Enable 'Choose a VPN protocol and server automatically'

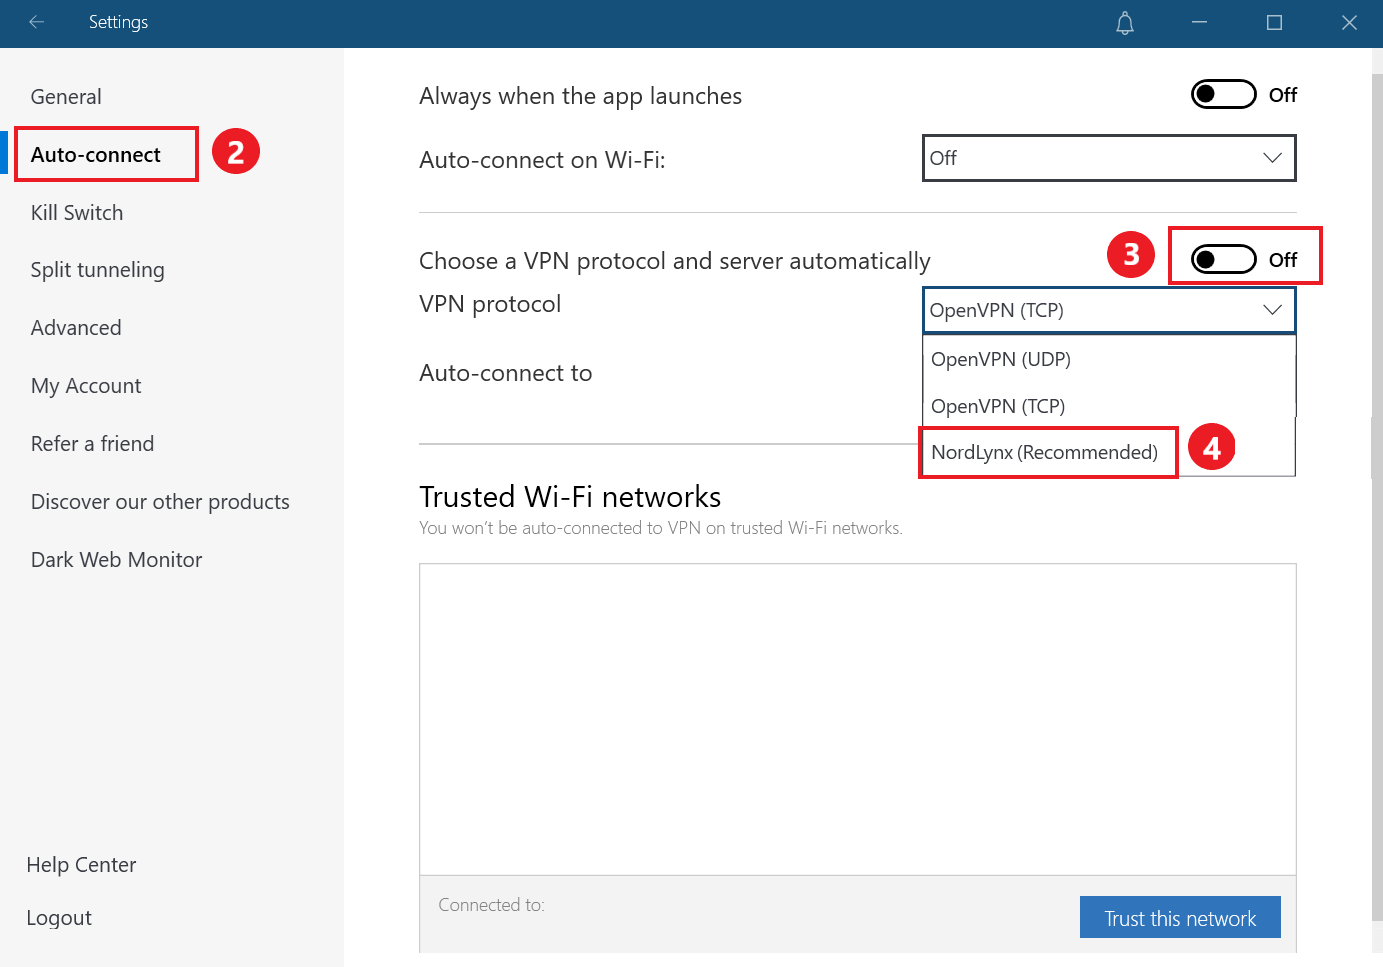pyautogui.click(x=1223, y=259)
